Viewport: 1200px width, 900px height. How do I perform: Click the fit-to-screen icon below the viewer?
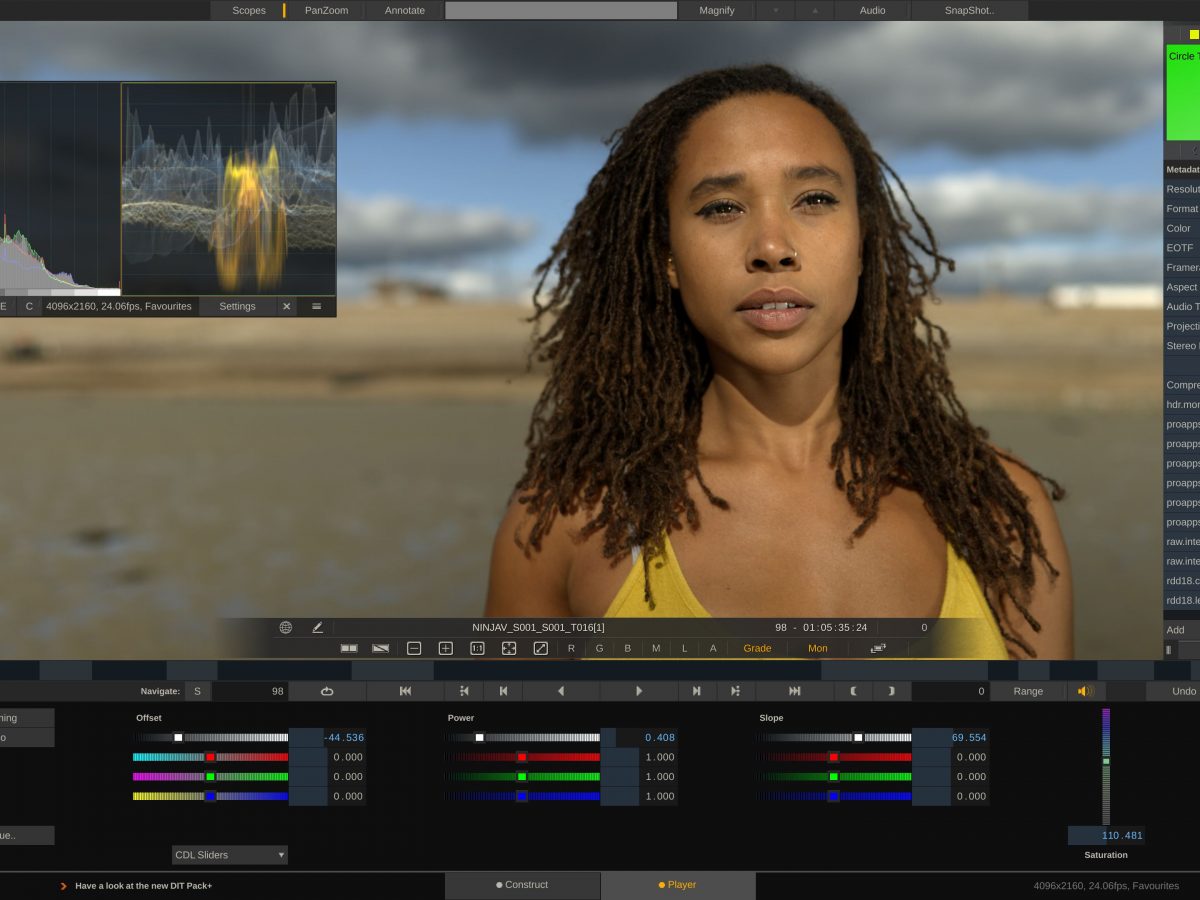[509, 648]
